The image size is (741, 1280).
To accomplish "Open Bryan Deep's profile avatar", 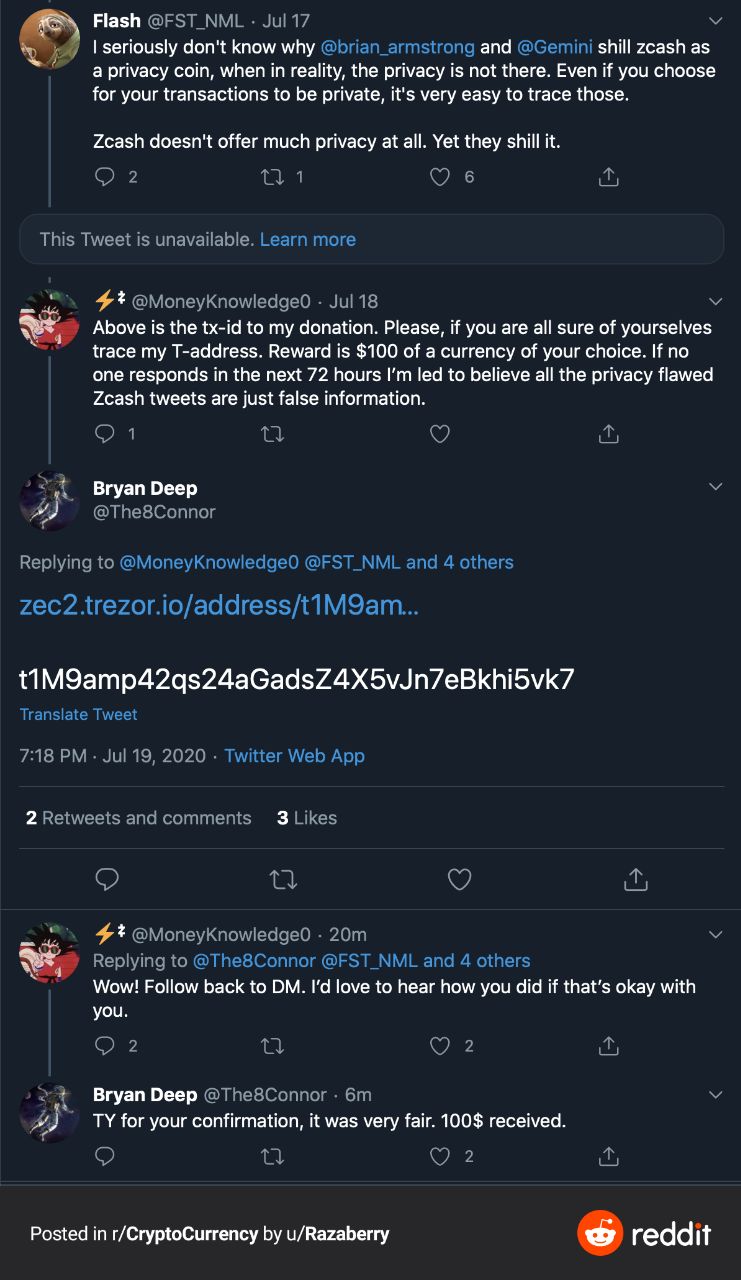I will point(49,502).
